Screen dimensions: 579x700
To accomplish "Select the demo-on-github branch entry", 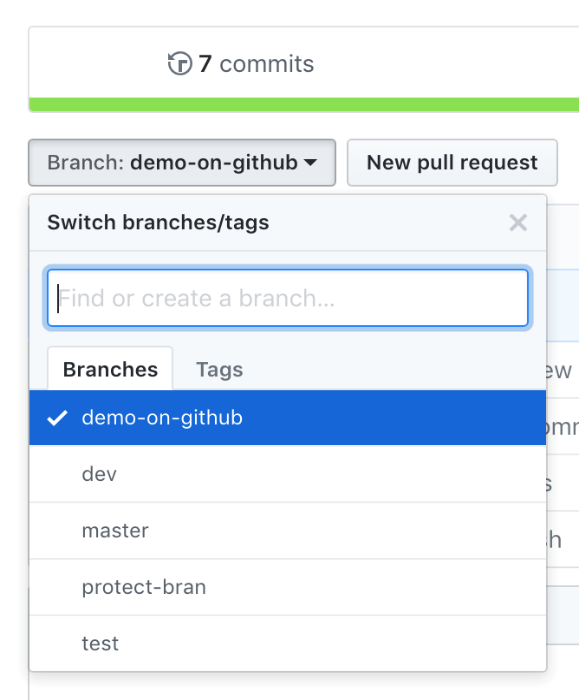I will 287,417.
